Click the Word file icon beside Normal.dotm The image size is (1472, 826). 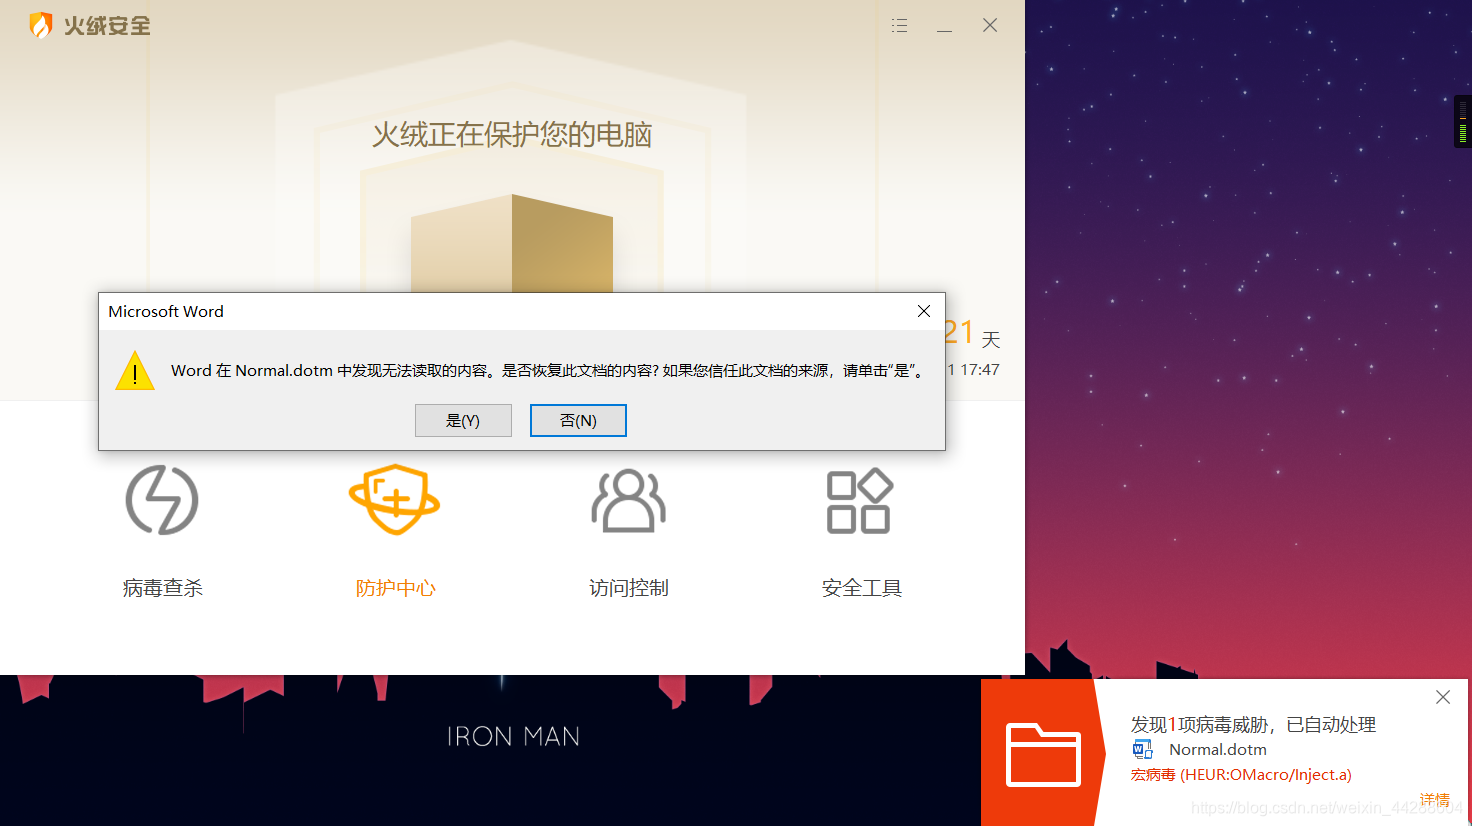[x=1143, y=749]
